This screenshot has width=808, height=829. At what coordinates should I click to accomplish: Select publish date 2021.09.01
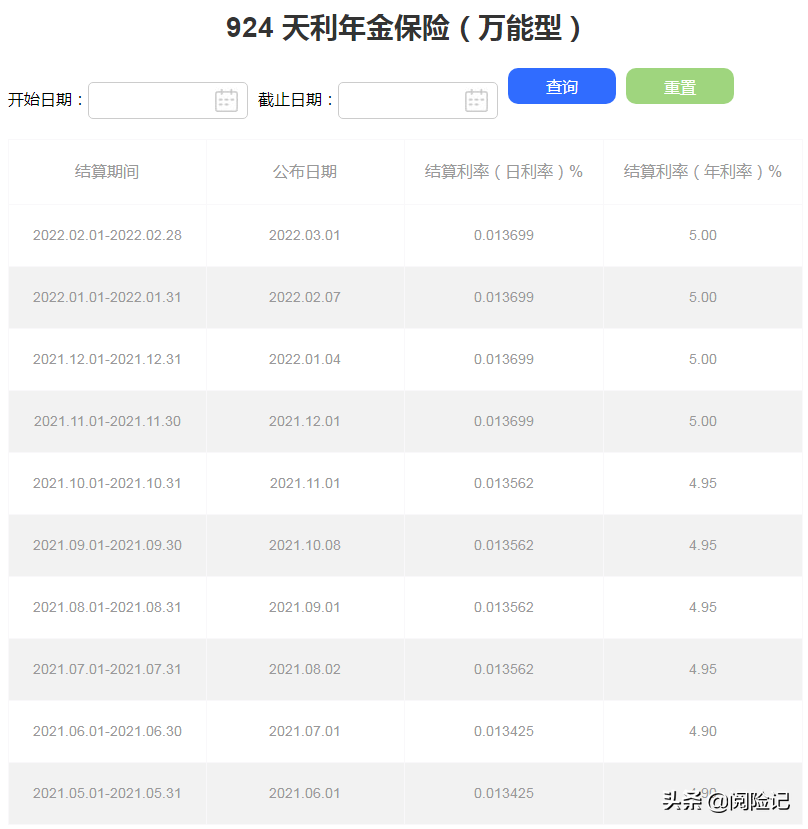coord(305,607)
